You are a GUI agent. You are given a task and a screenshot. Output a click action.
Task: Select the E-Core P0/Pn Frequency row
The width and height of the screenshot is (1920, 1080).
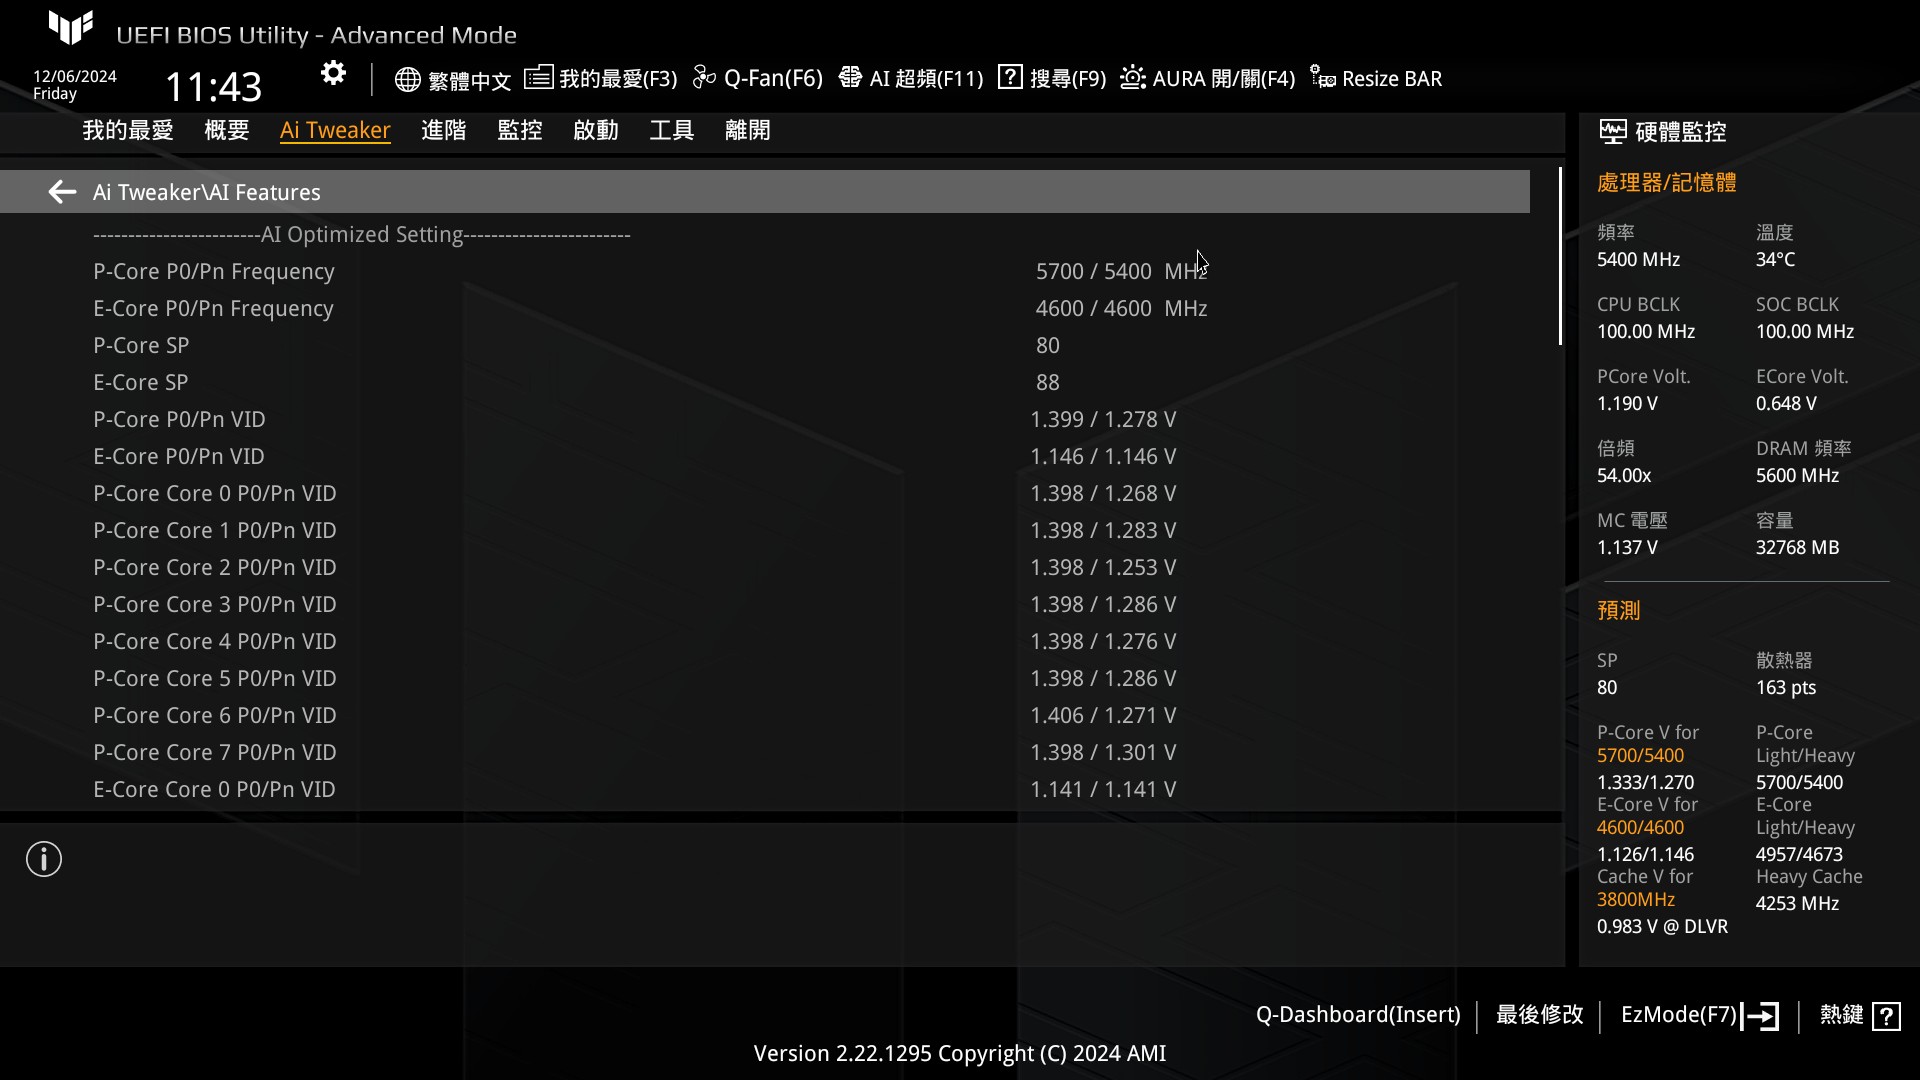[765, 308]
